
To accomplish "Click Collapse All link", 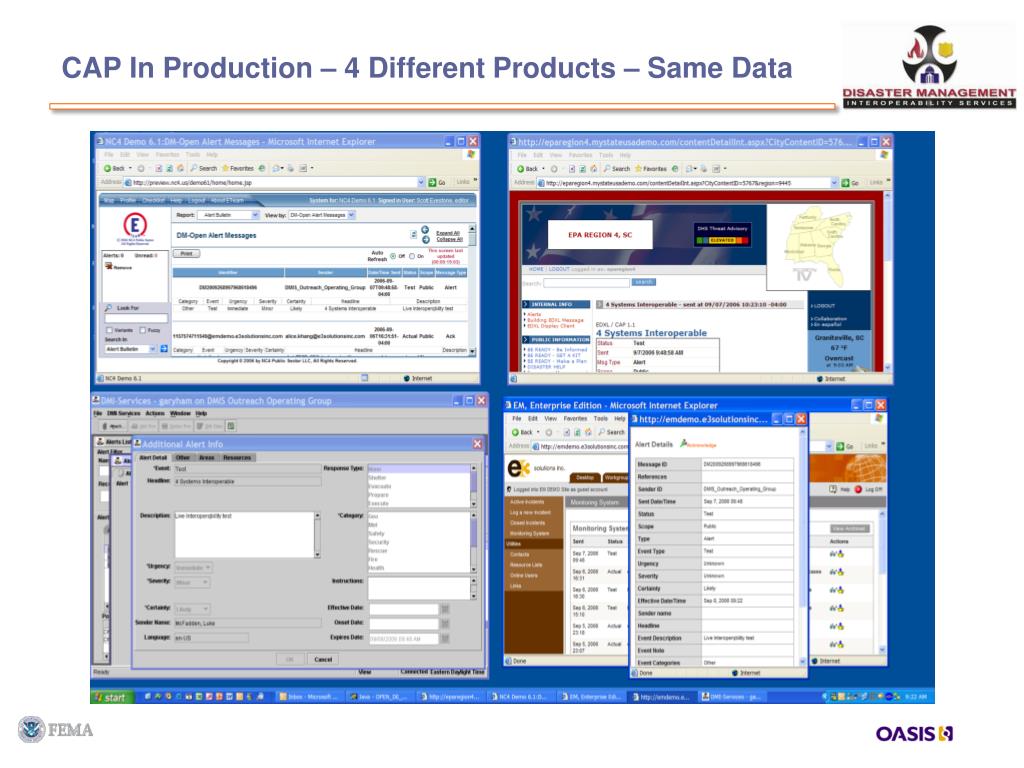I will click(x=449, y=239).
